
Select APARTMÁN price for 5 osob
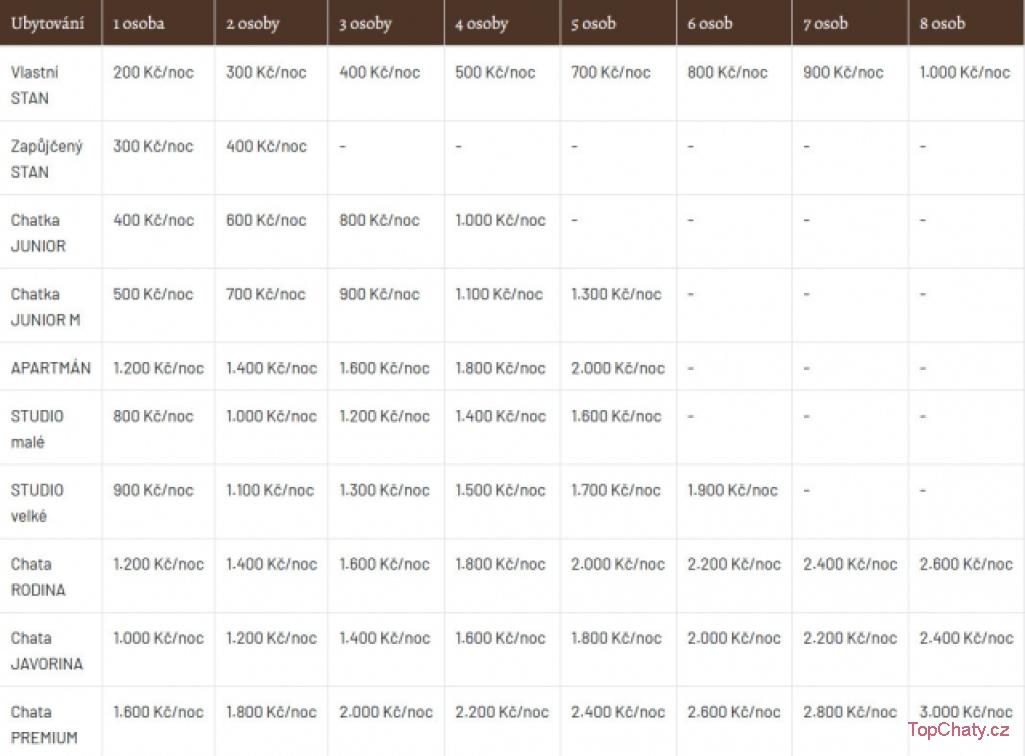(x=617, y=368)
